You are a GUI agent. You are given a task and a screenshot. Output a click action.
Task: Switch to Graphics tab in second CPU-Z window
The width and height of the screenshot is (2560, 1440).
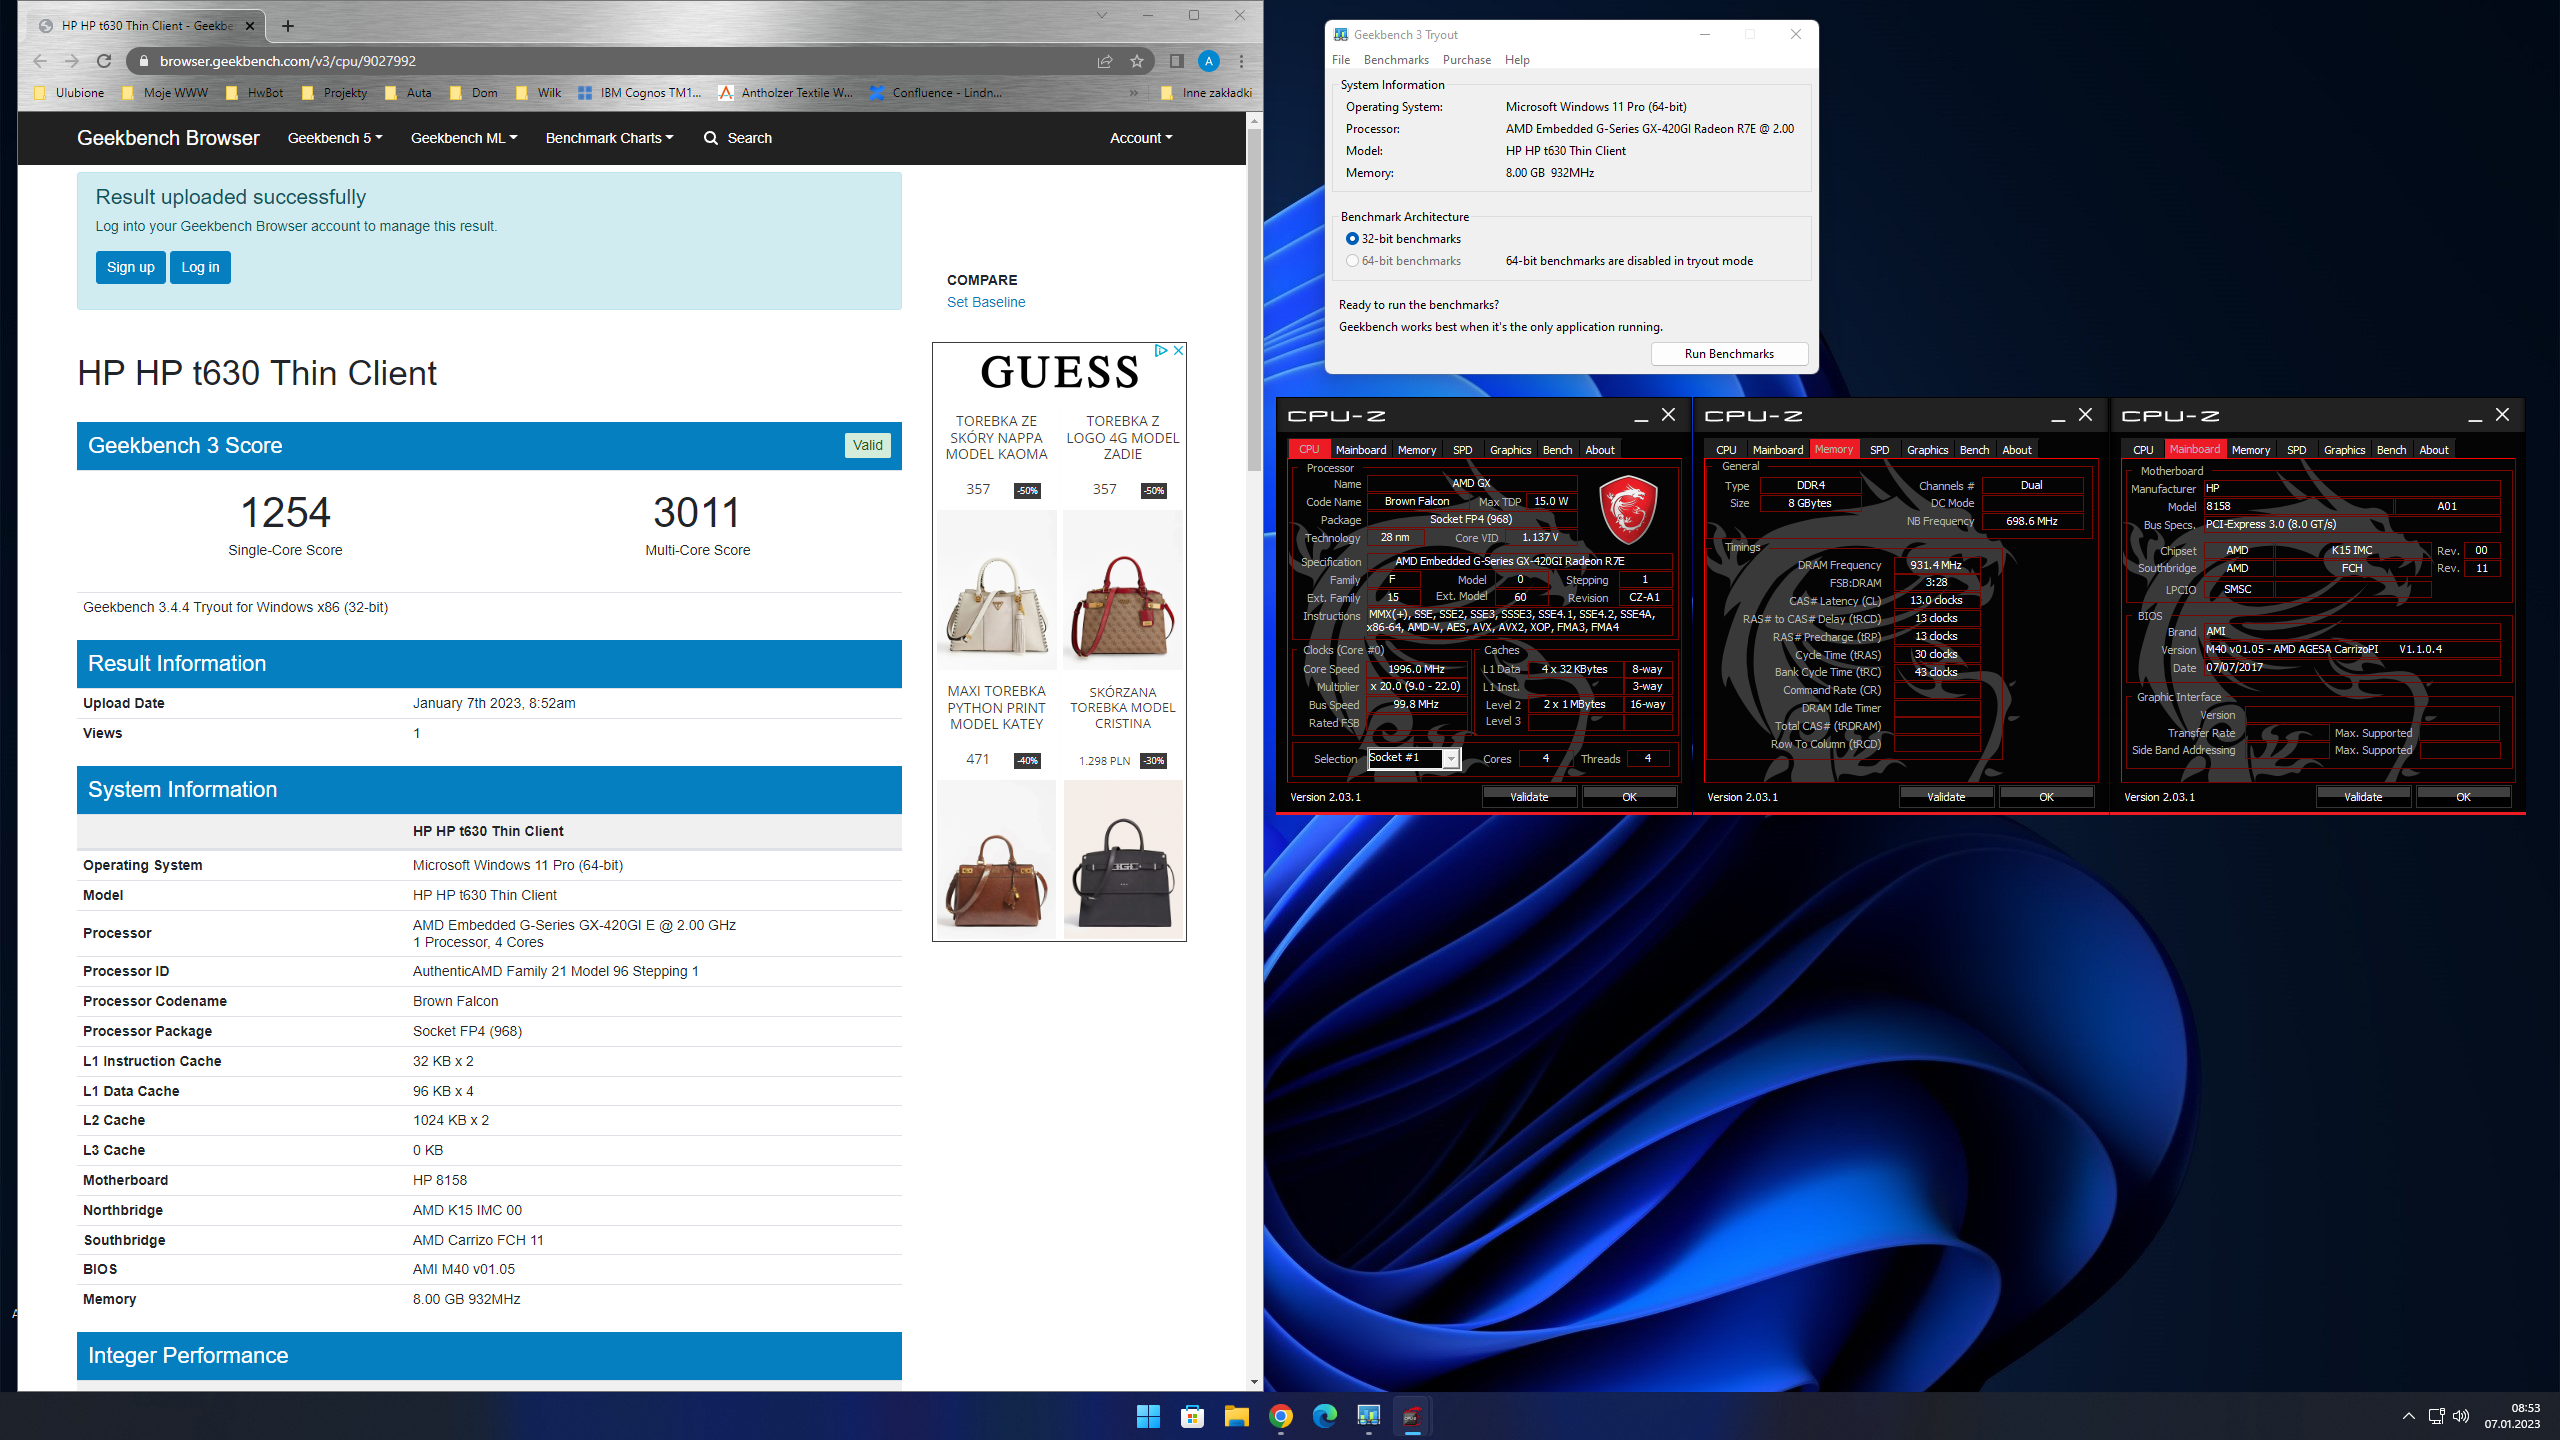click(1927, 450)
